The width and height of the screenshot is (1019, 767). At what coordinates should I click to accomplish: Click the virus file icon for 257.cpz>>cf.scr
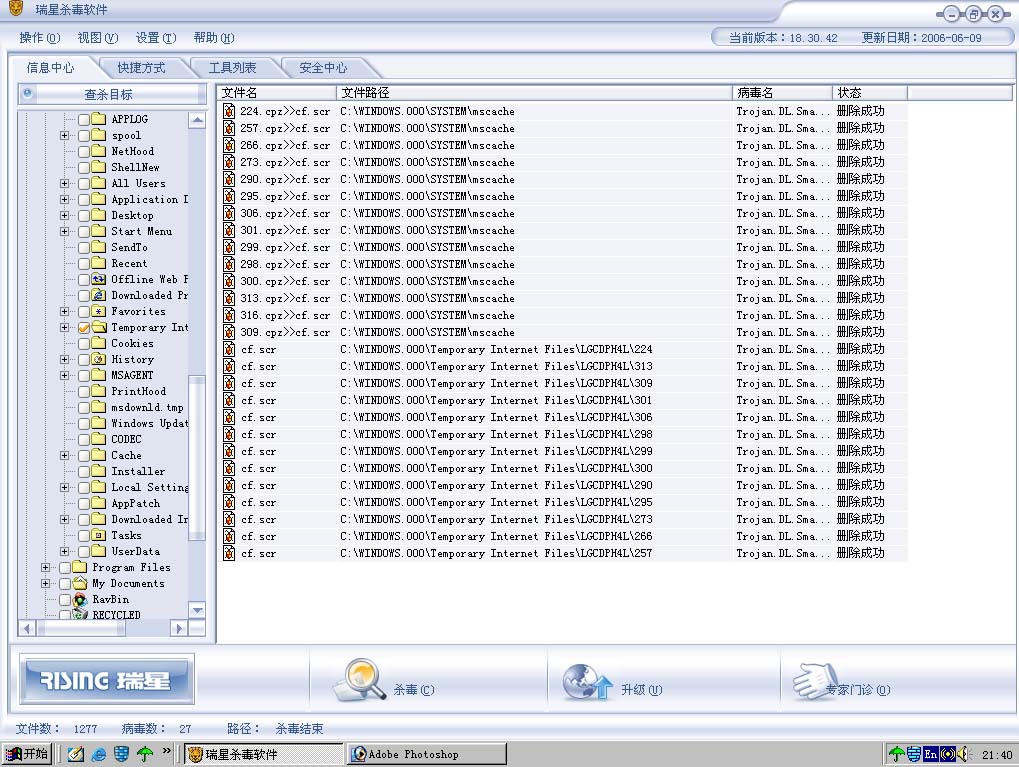pos(229,128)
